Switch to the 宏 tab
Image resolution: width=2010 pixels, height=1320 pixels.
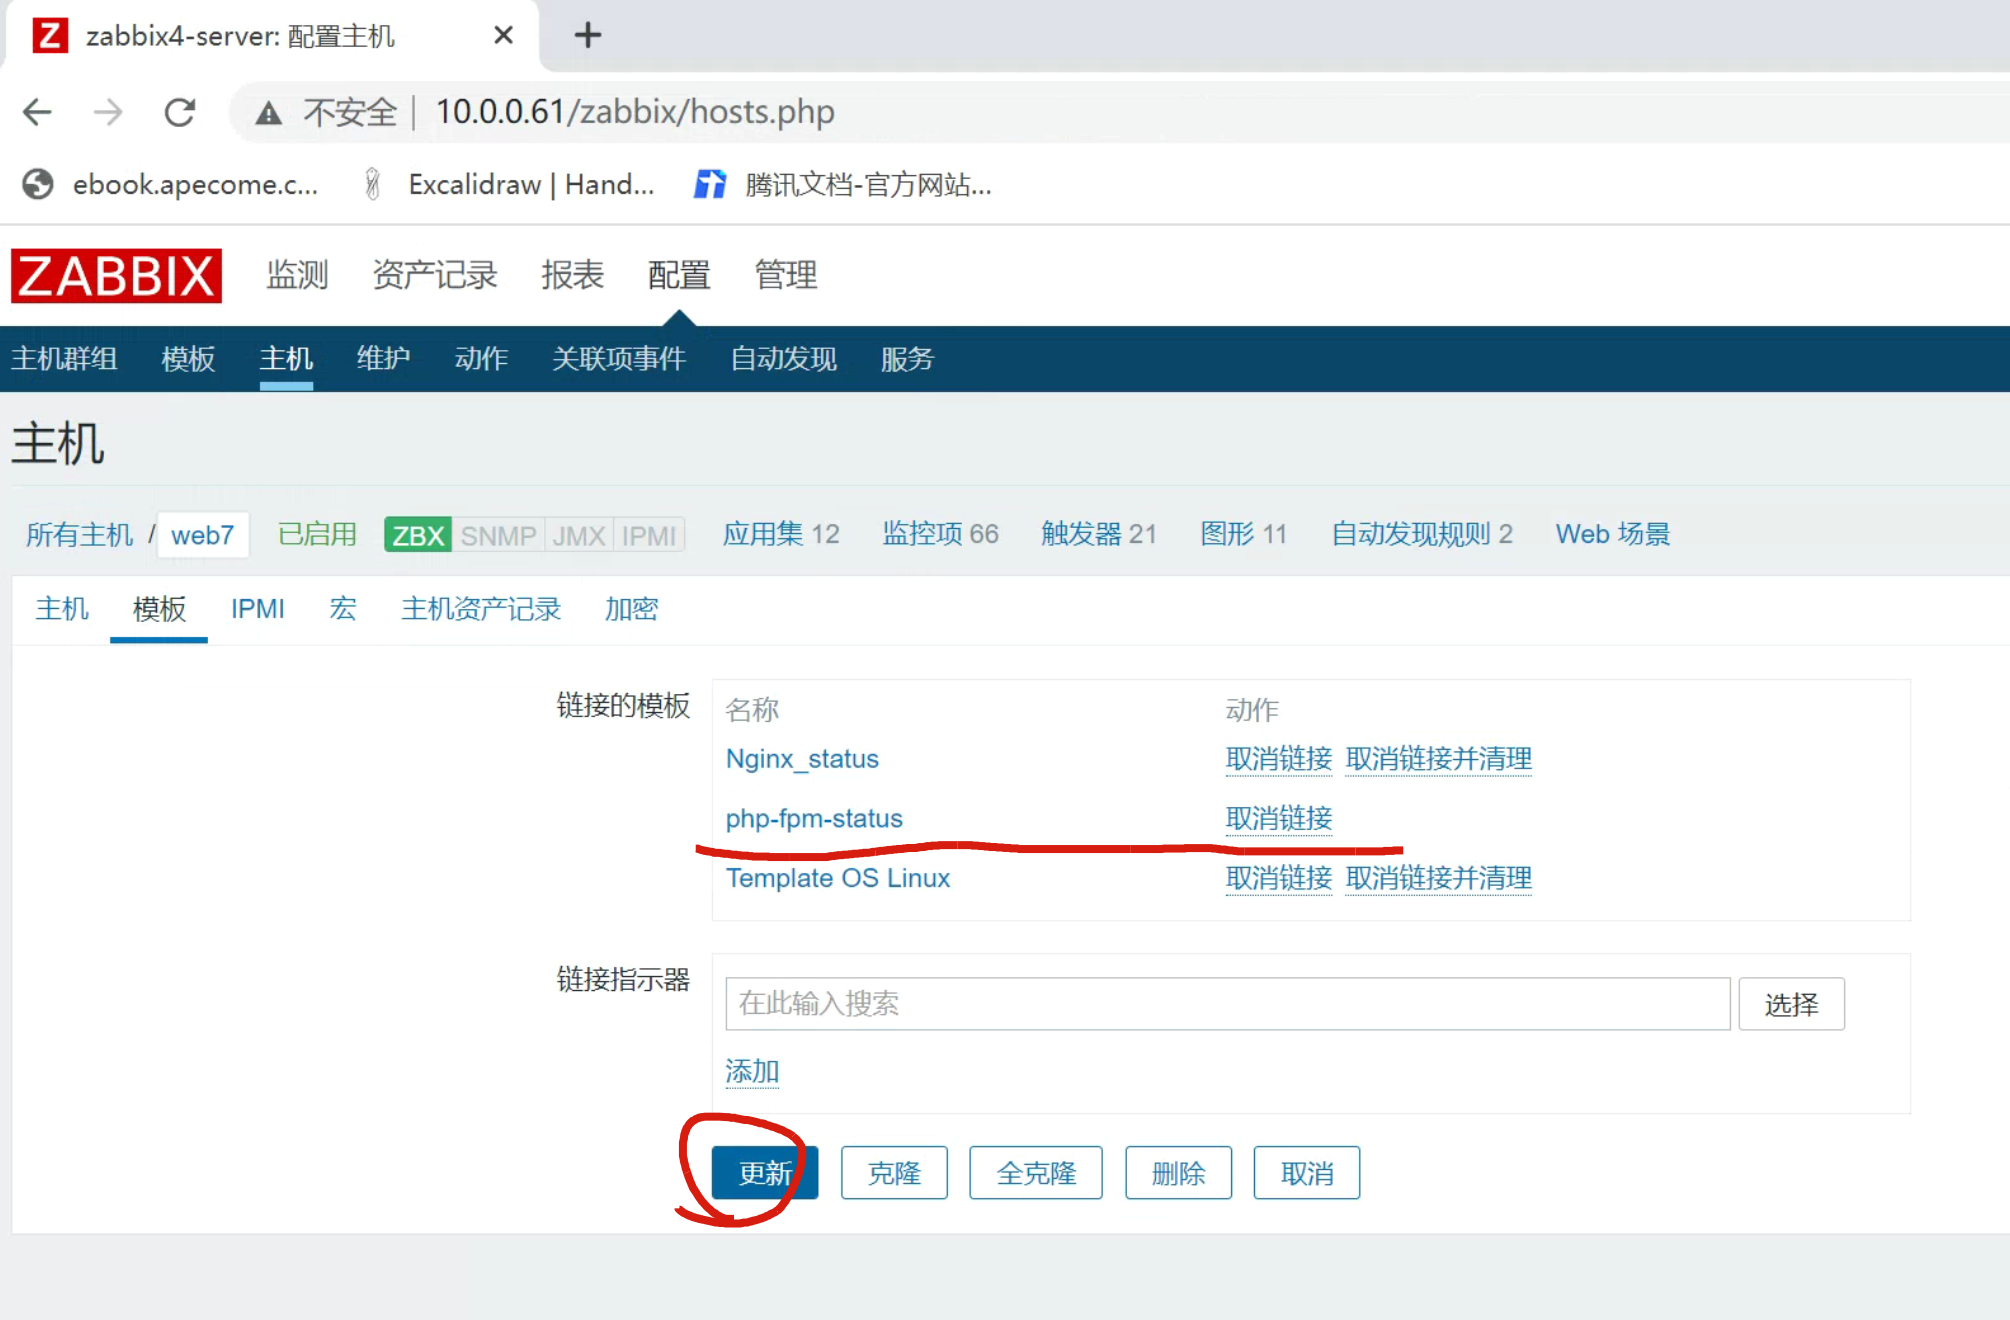(343, 609)
